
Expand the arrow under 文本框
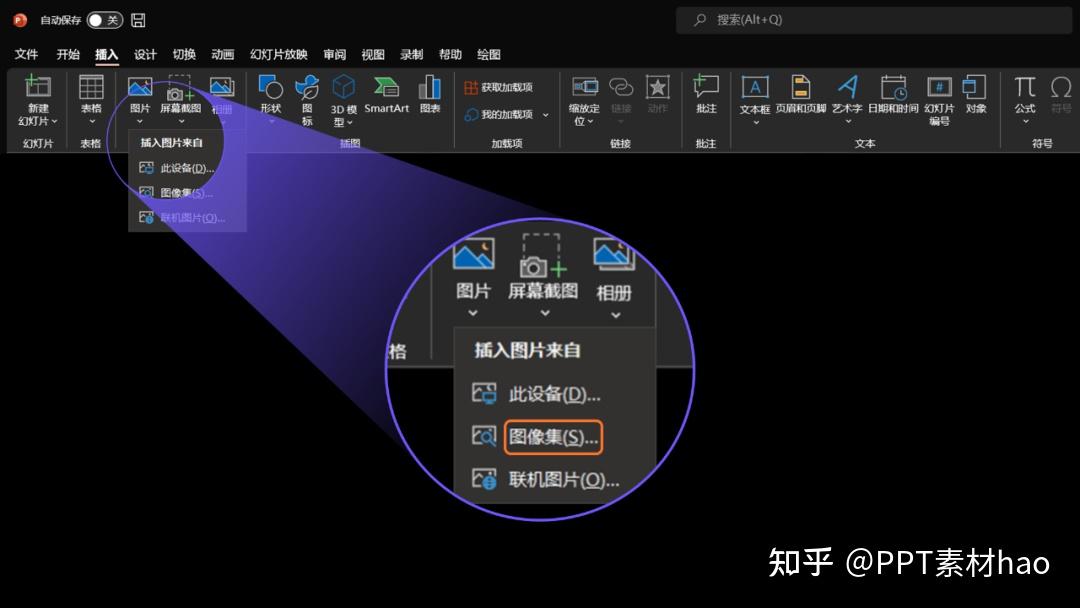(x=756, y=123)
